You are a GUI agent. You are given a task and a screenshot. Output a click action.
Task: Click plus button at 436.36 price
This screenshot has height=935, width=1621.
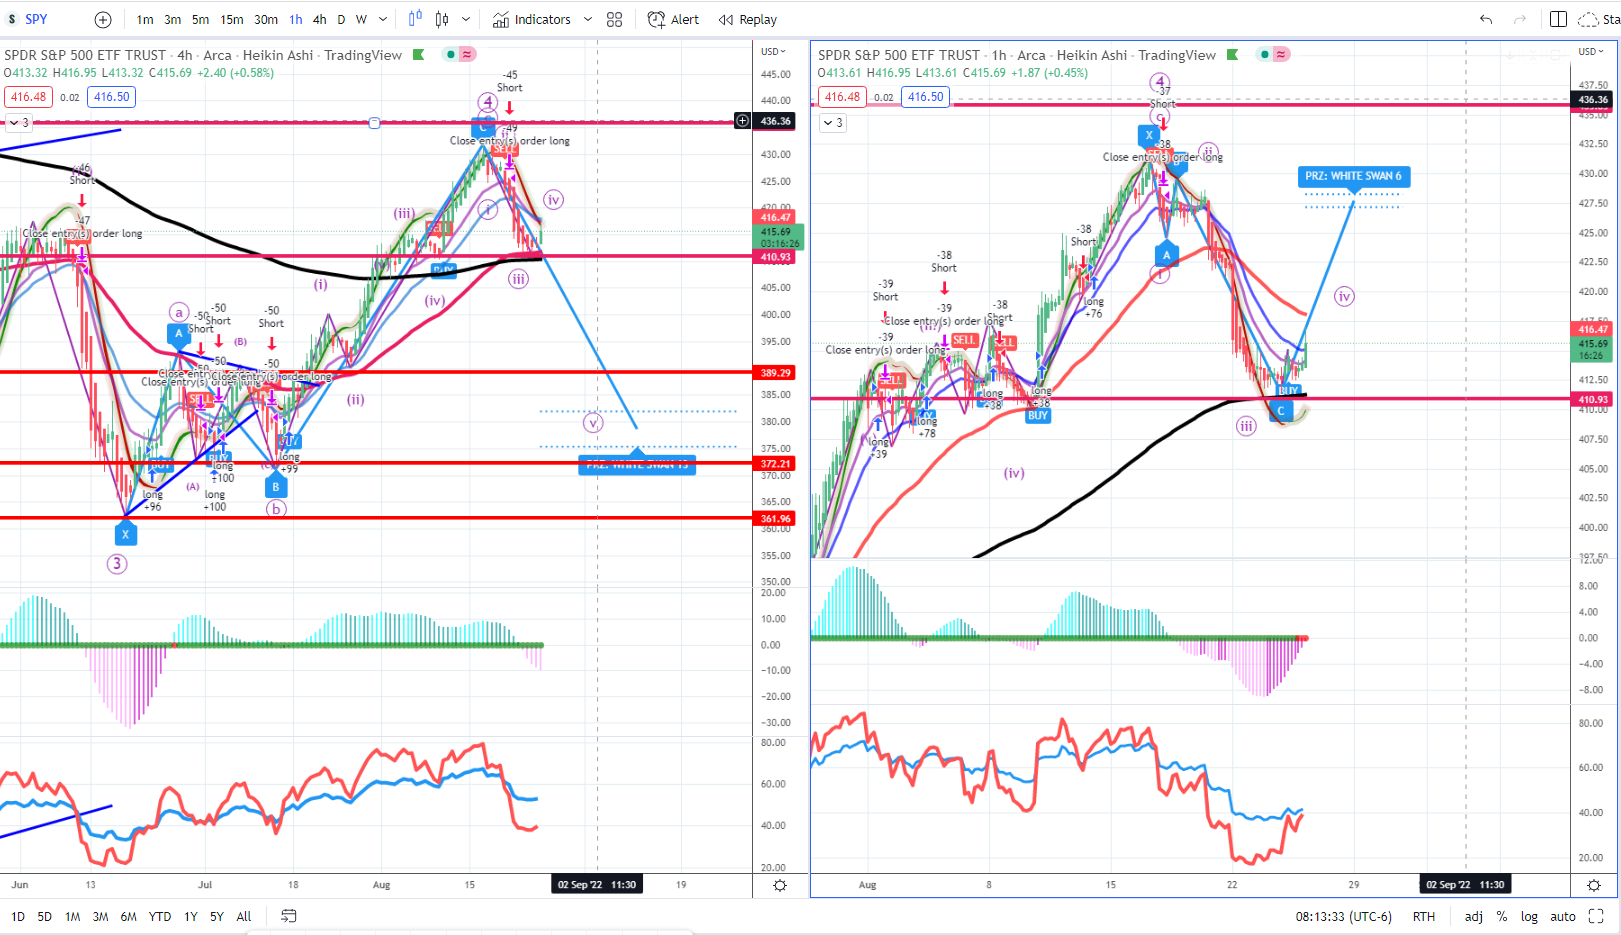coord(742,121)
